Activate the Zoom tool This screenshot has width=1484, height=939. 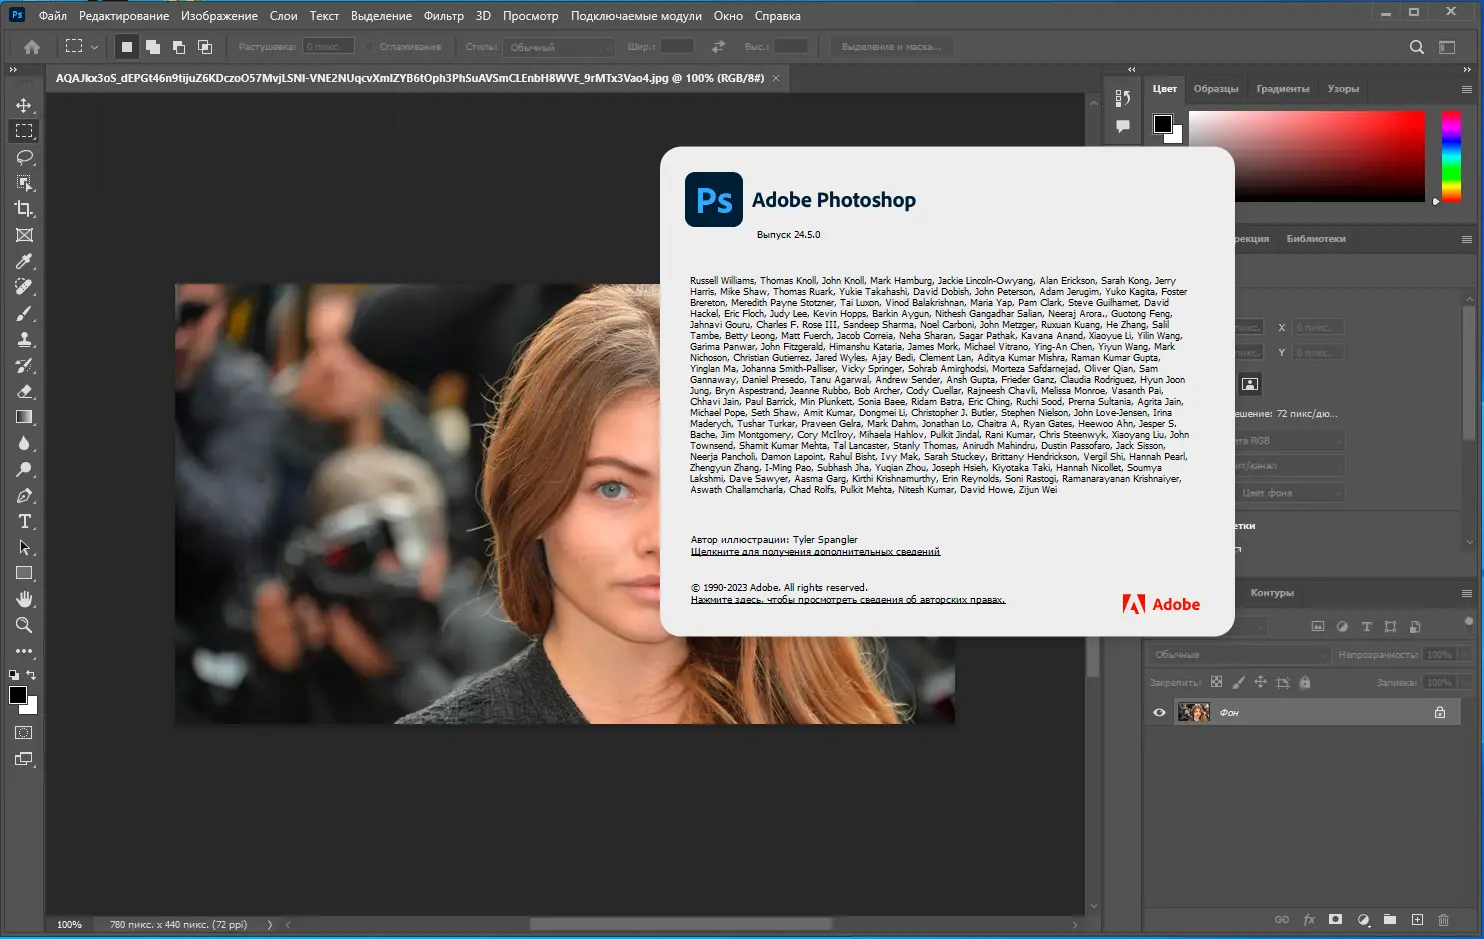tap(23, 625)
